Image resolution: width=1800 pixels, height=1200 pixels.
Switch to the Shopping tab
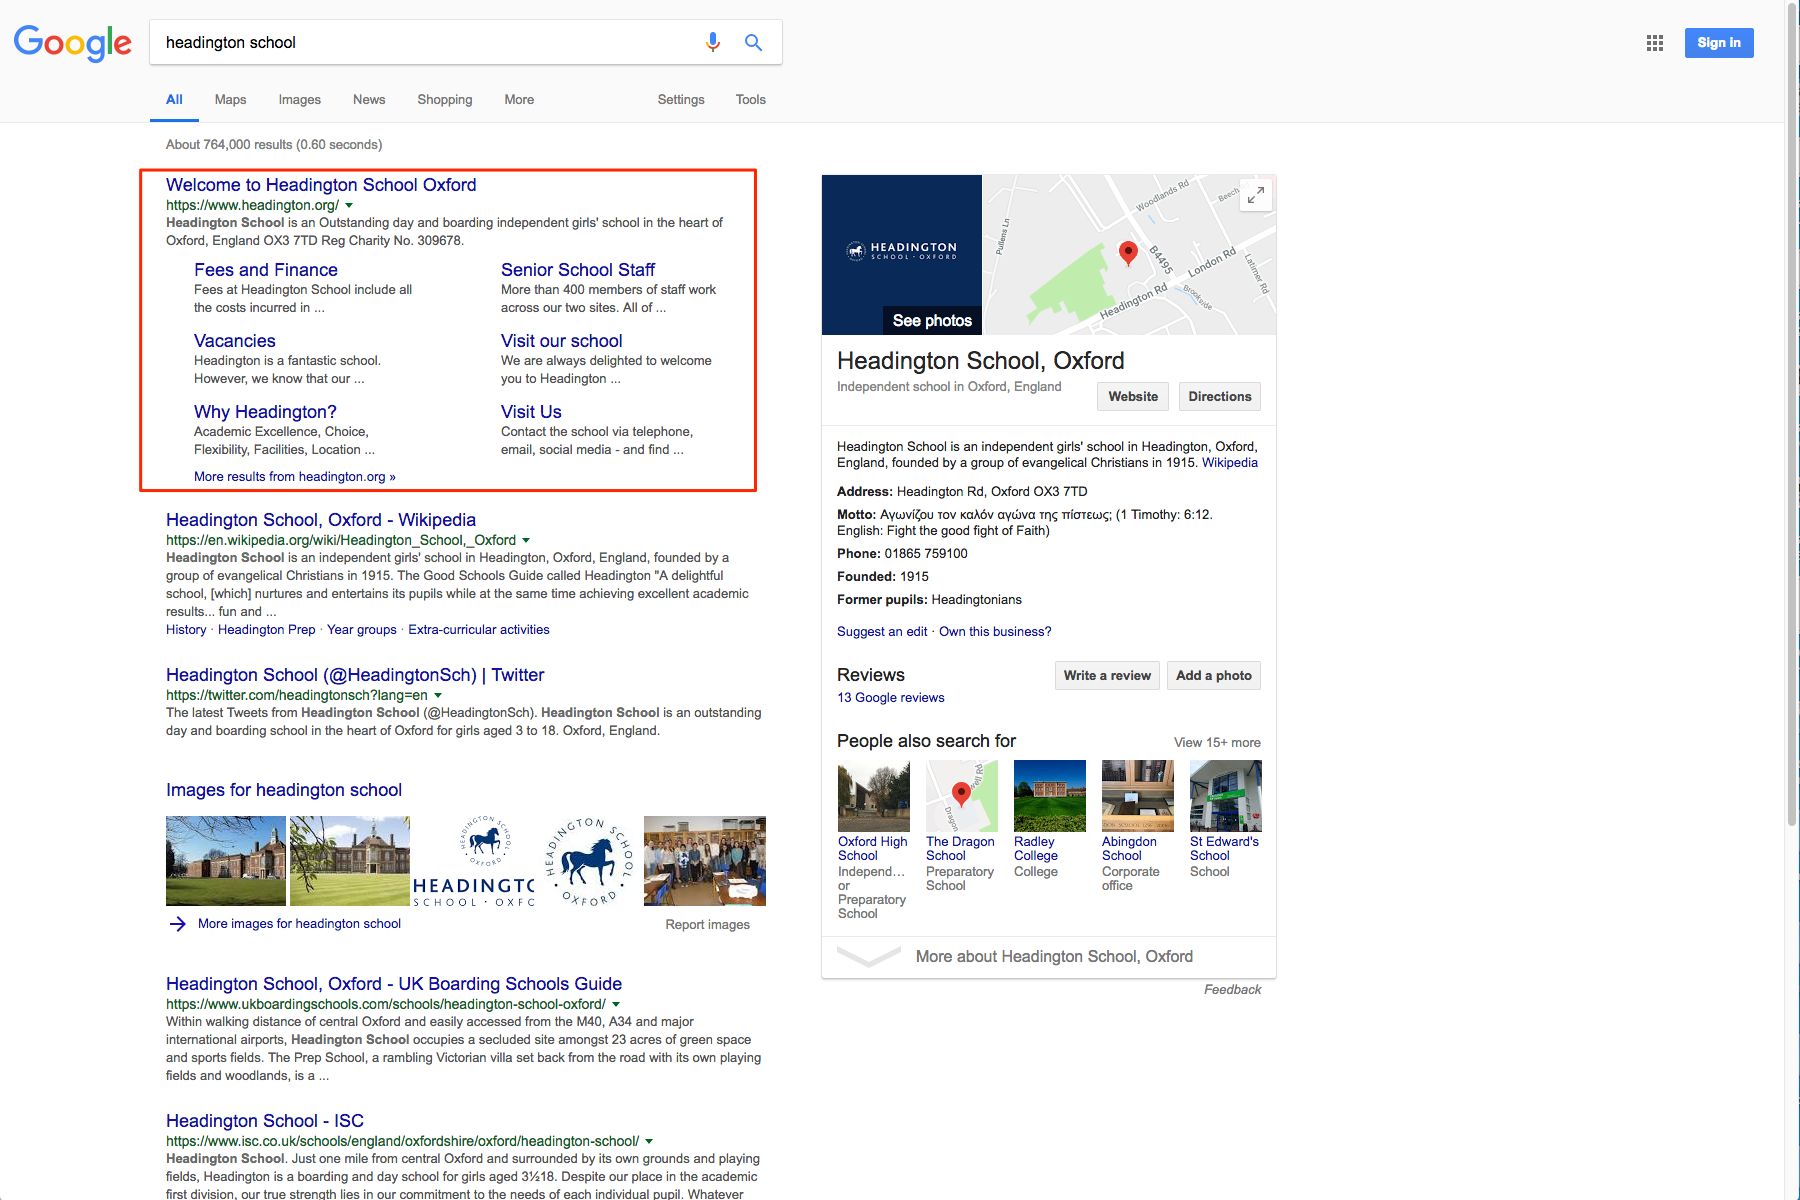(445, 100)
